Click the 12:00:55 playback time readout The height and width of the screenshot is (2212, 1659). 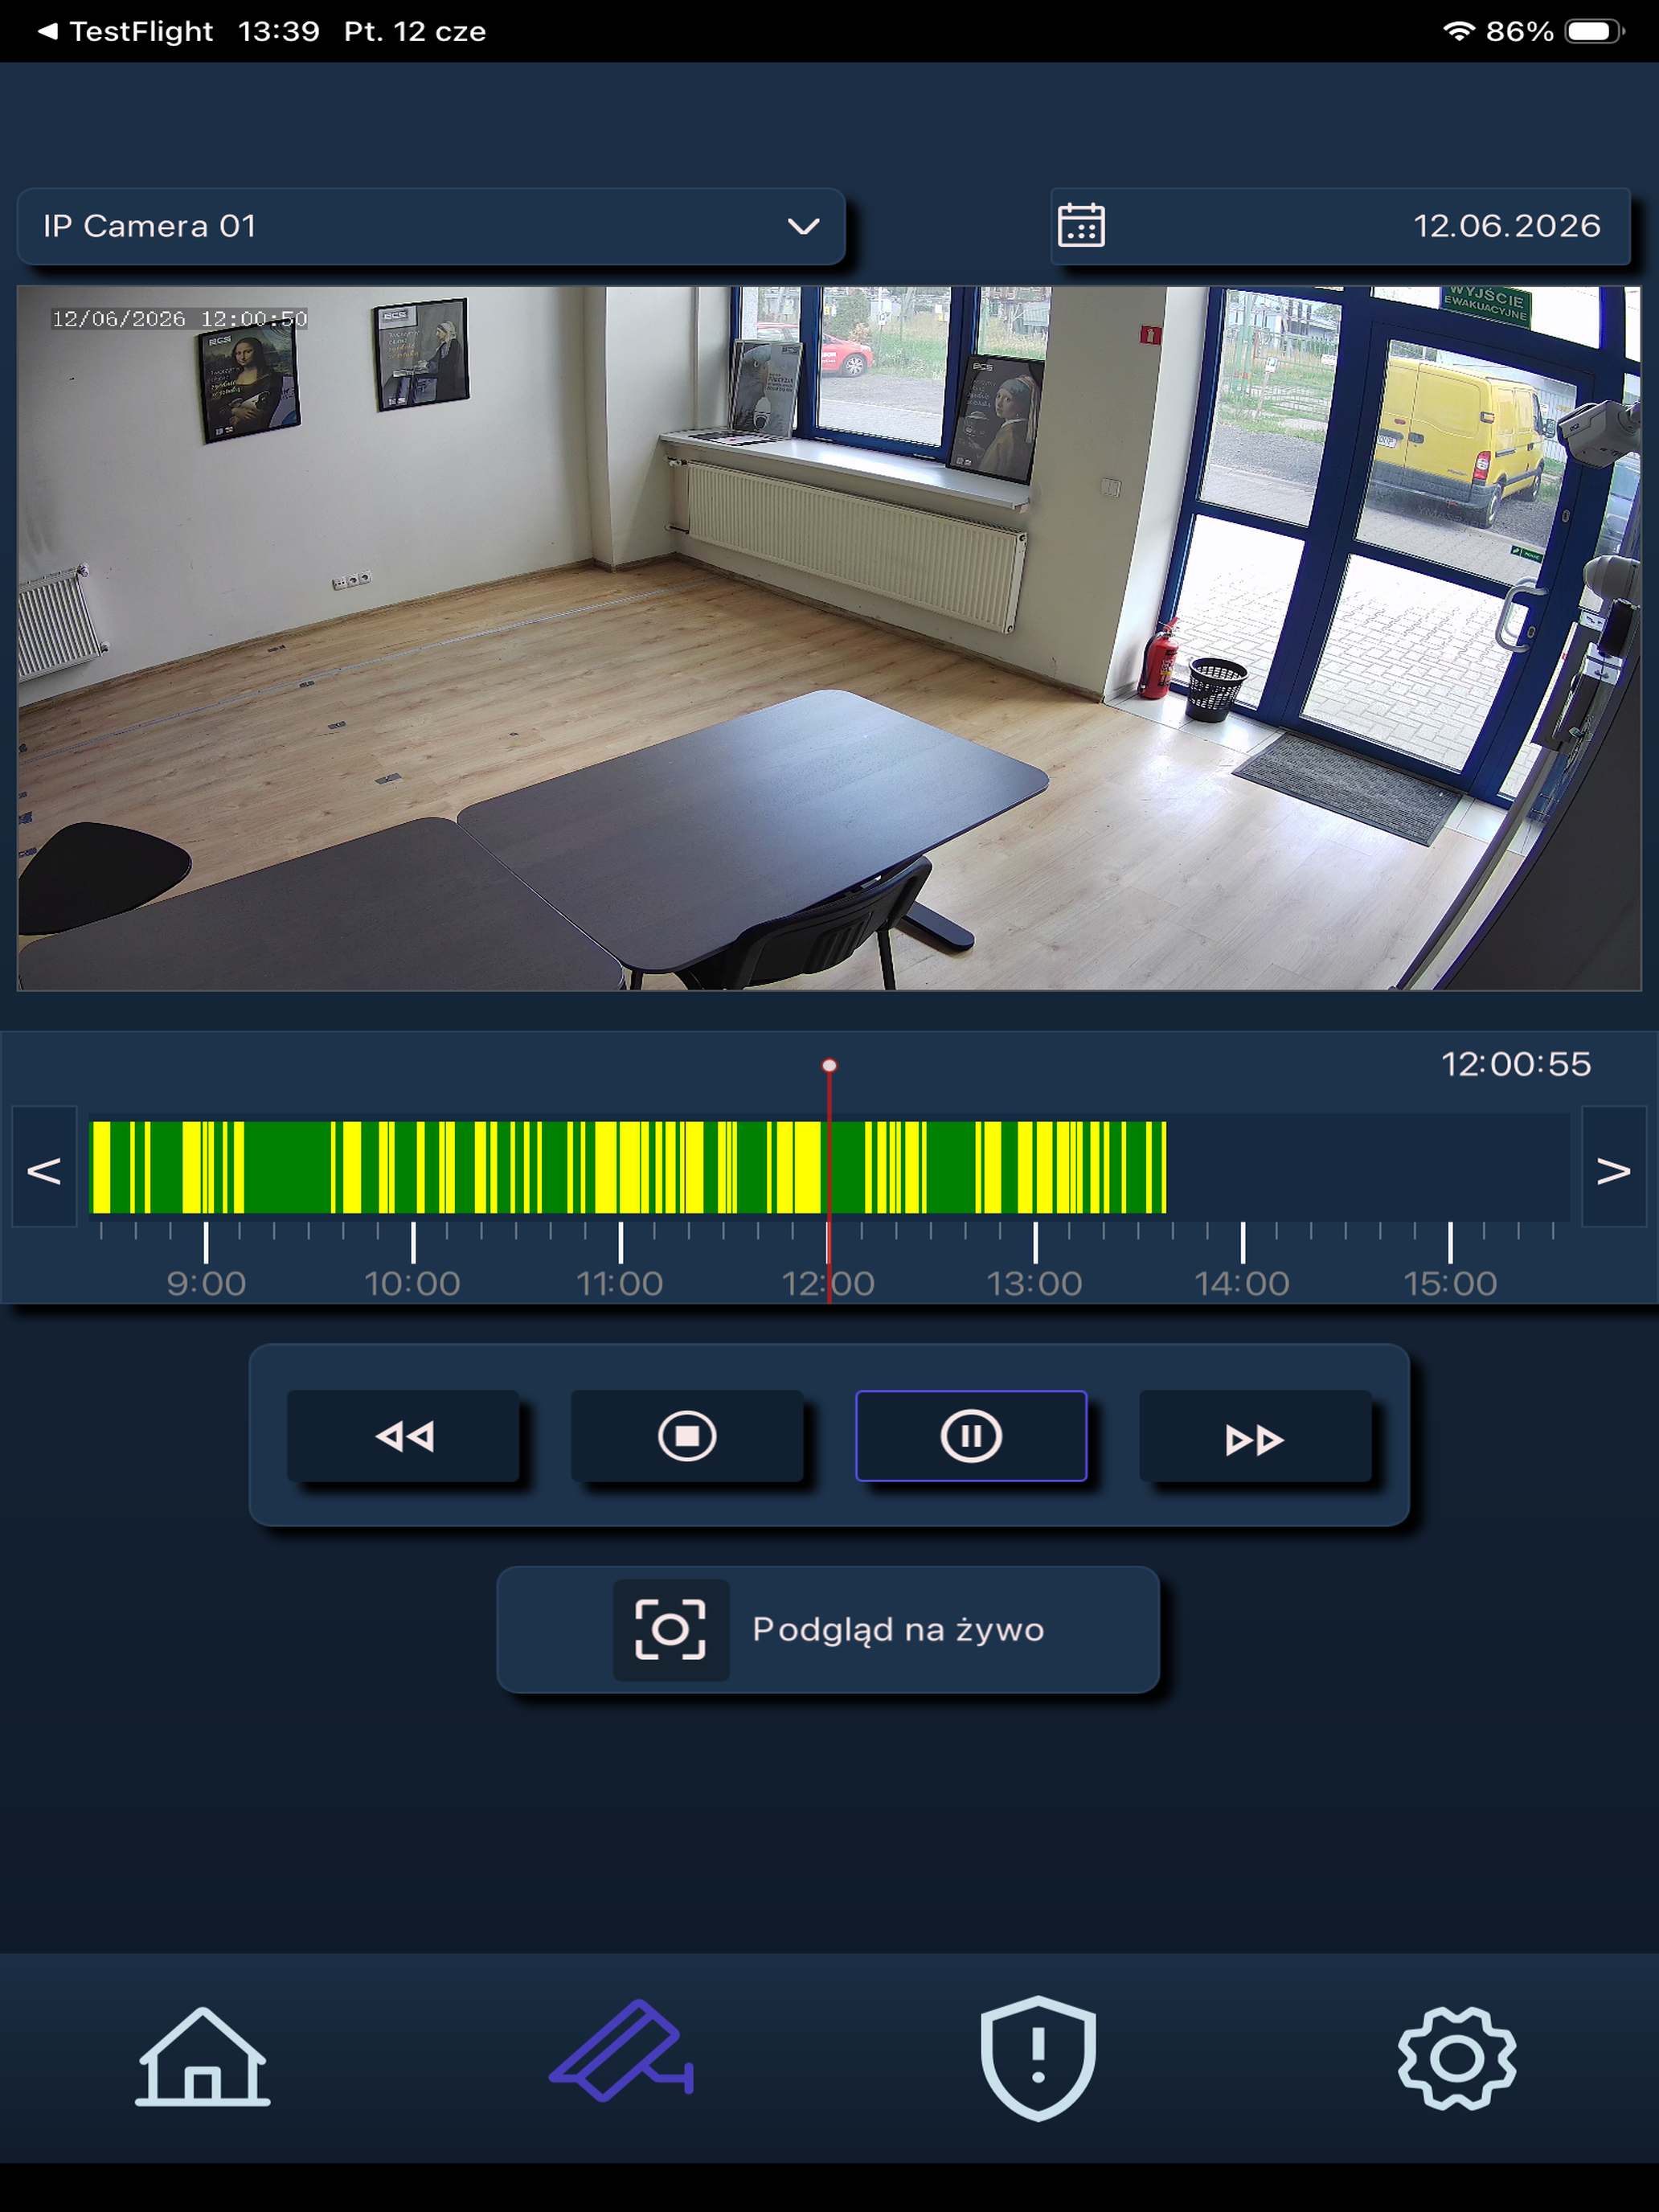pos(1516,1064)
